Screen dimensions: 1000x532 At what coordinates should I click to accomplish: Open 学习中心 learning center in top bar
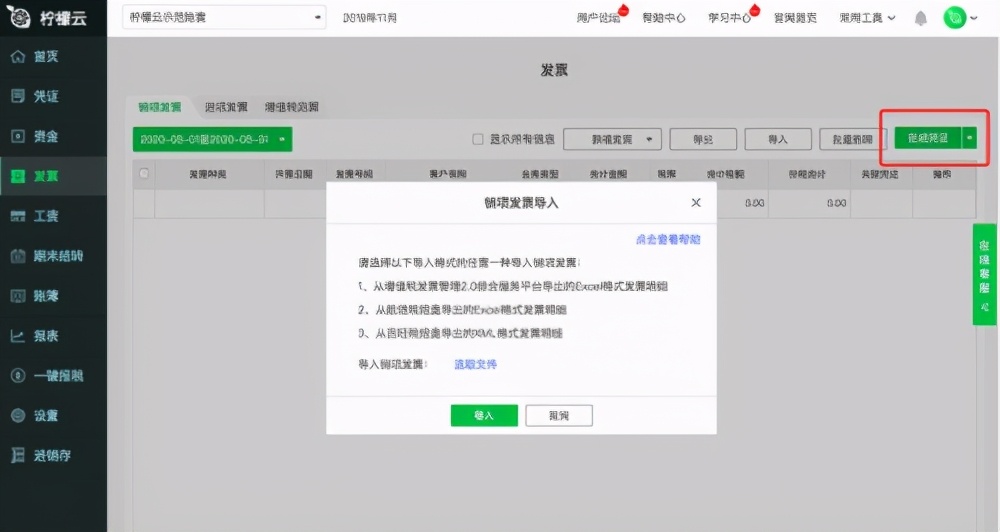[730, 18]
